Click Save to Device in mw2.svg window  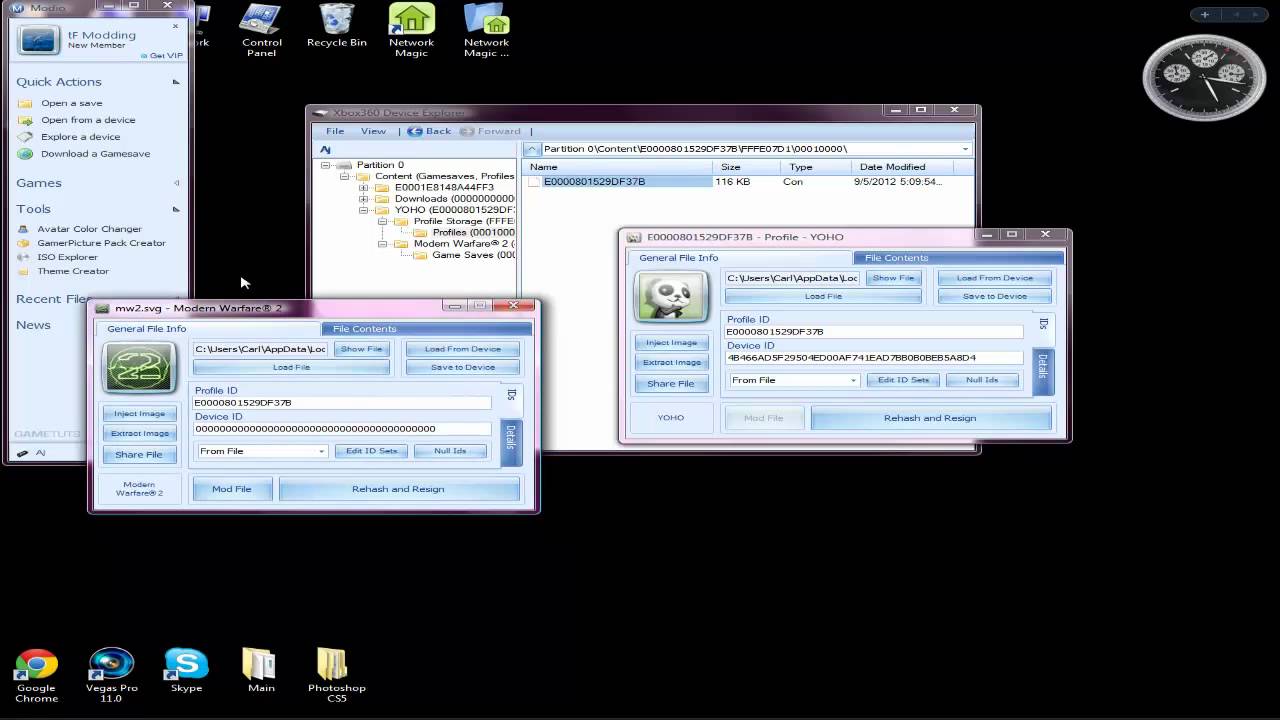(462, 367)
